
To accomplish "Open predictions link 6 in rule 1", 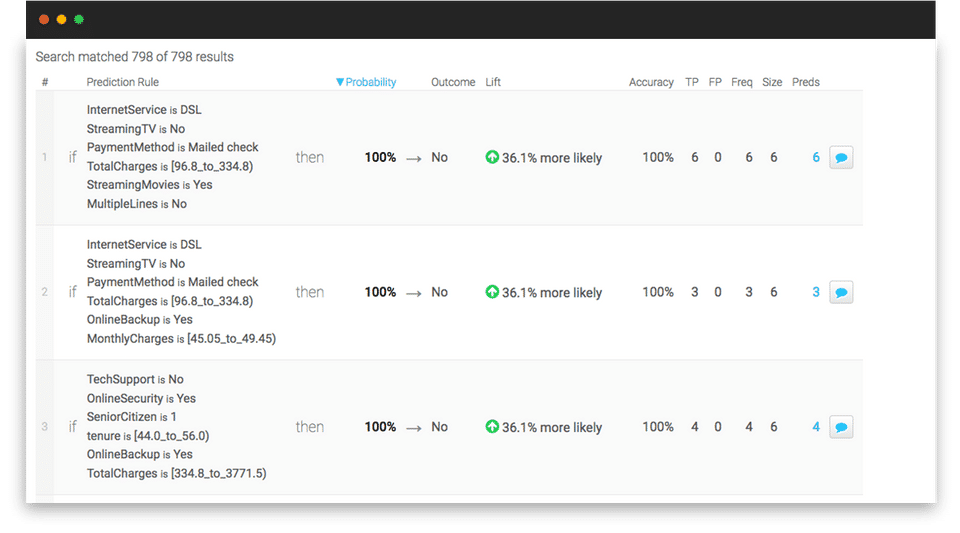I will [816, 158].
